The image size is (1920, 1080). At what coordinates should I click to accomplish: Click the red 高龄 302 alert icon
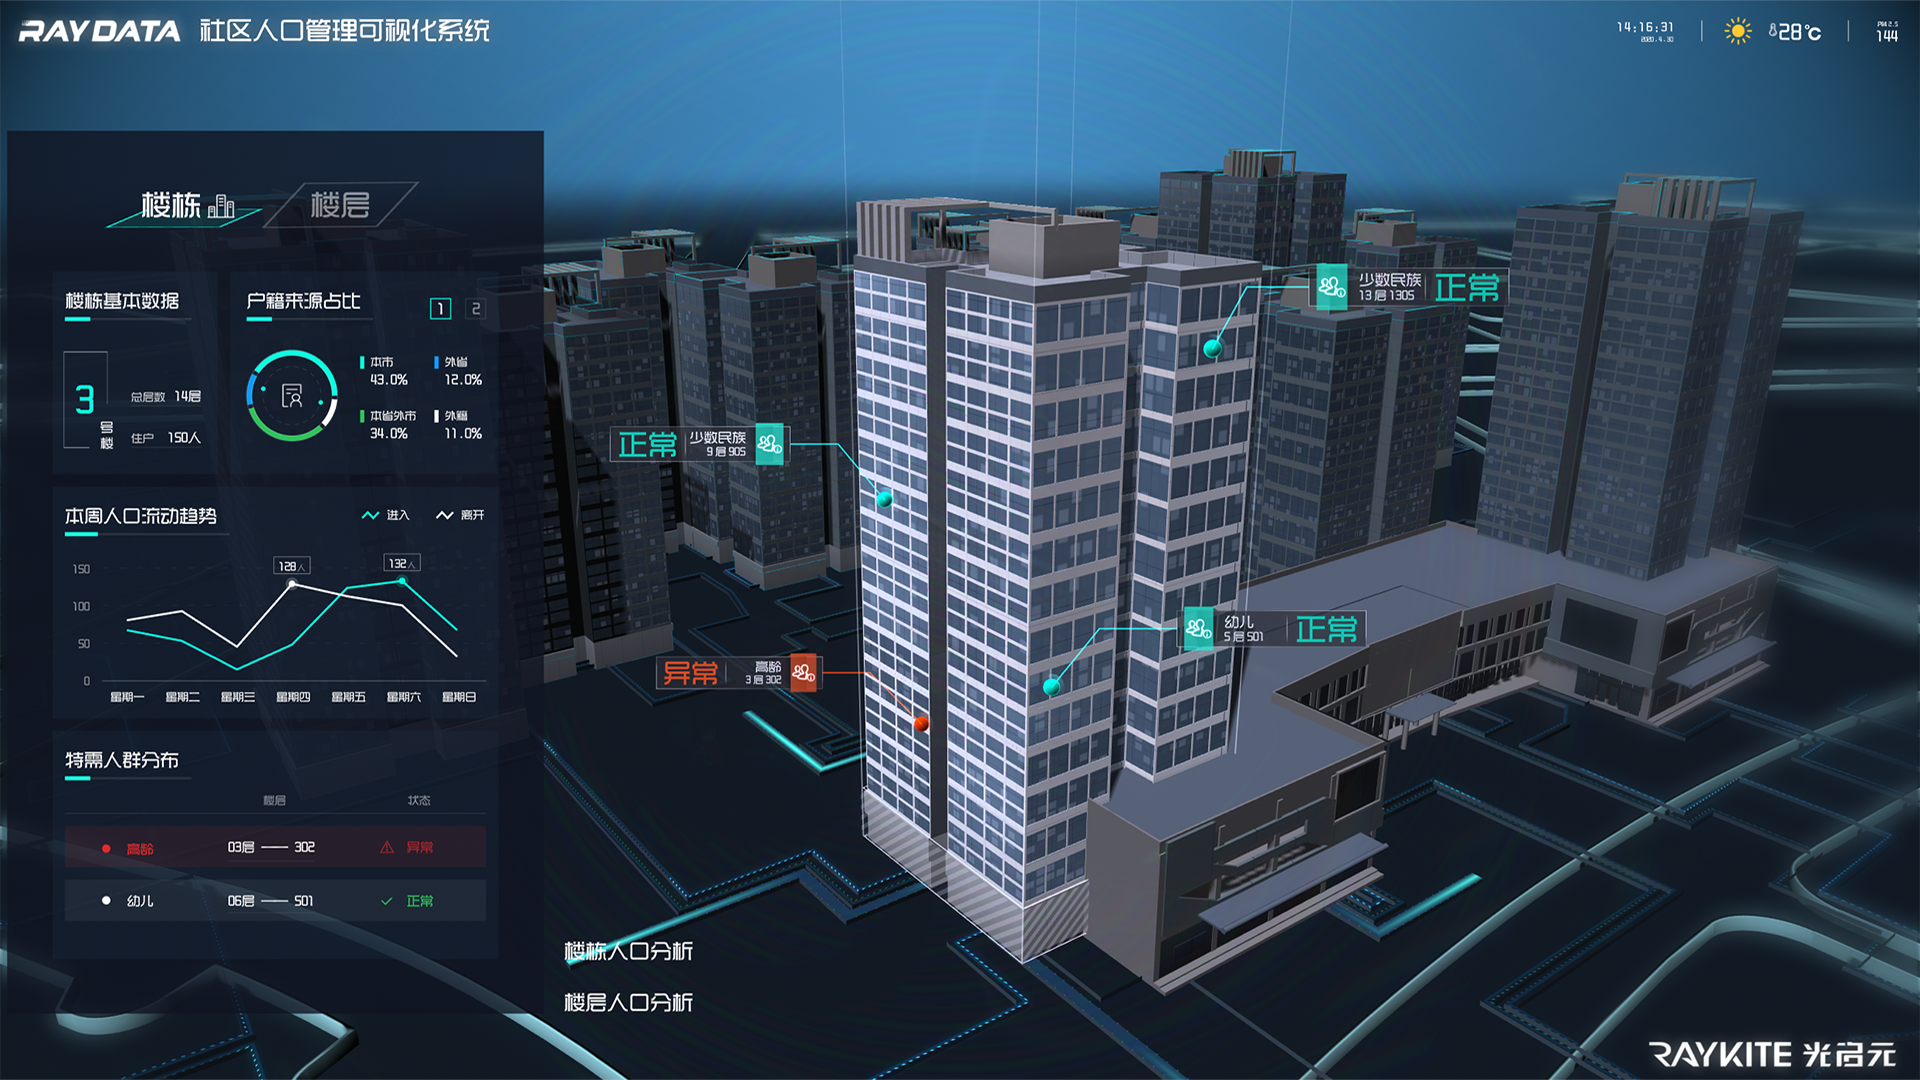803,672
